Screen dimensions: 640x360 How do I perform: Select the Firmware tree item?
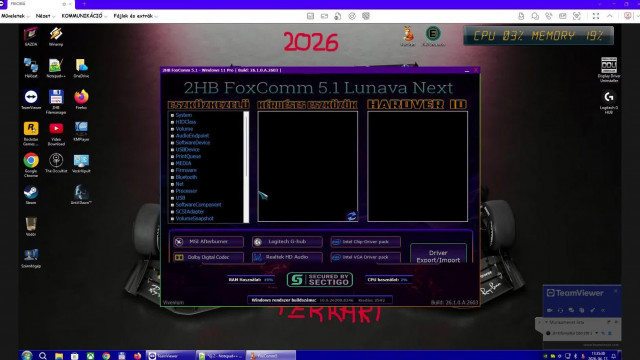[186, 170]
